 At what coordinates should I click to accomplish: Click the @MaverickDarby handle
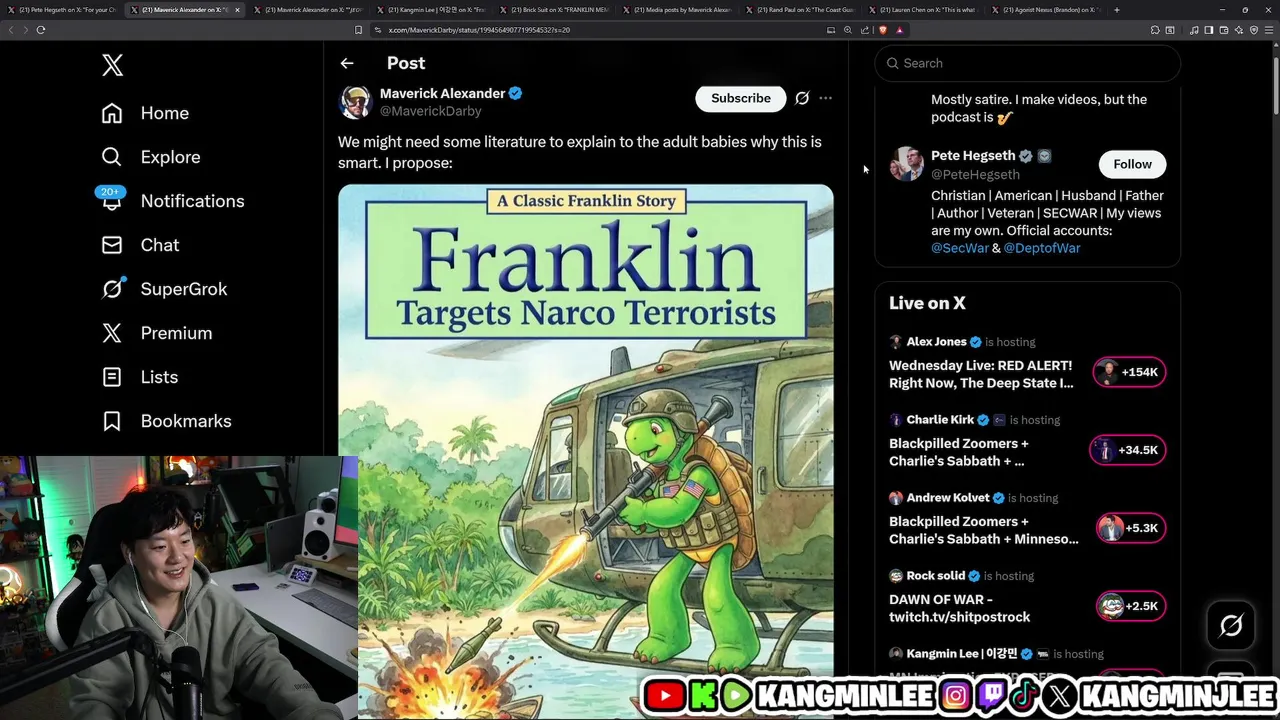pyautogui.click(x=430, y=111)
